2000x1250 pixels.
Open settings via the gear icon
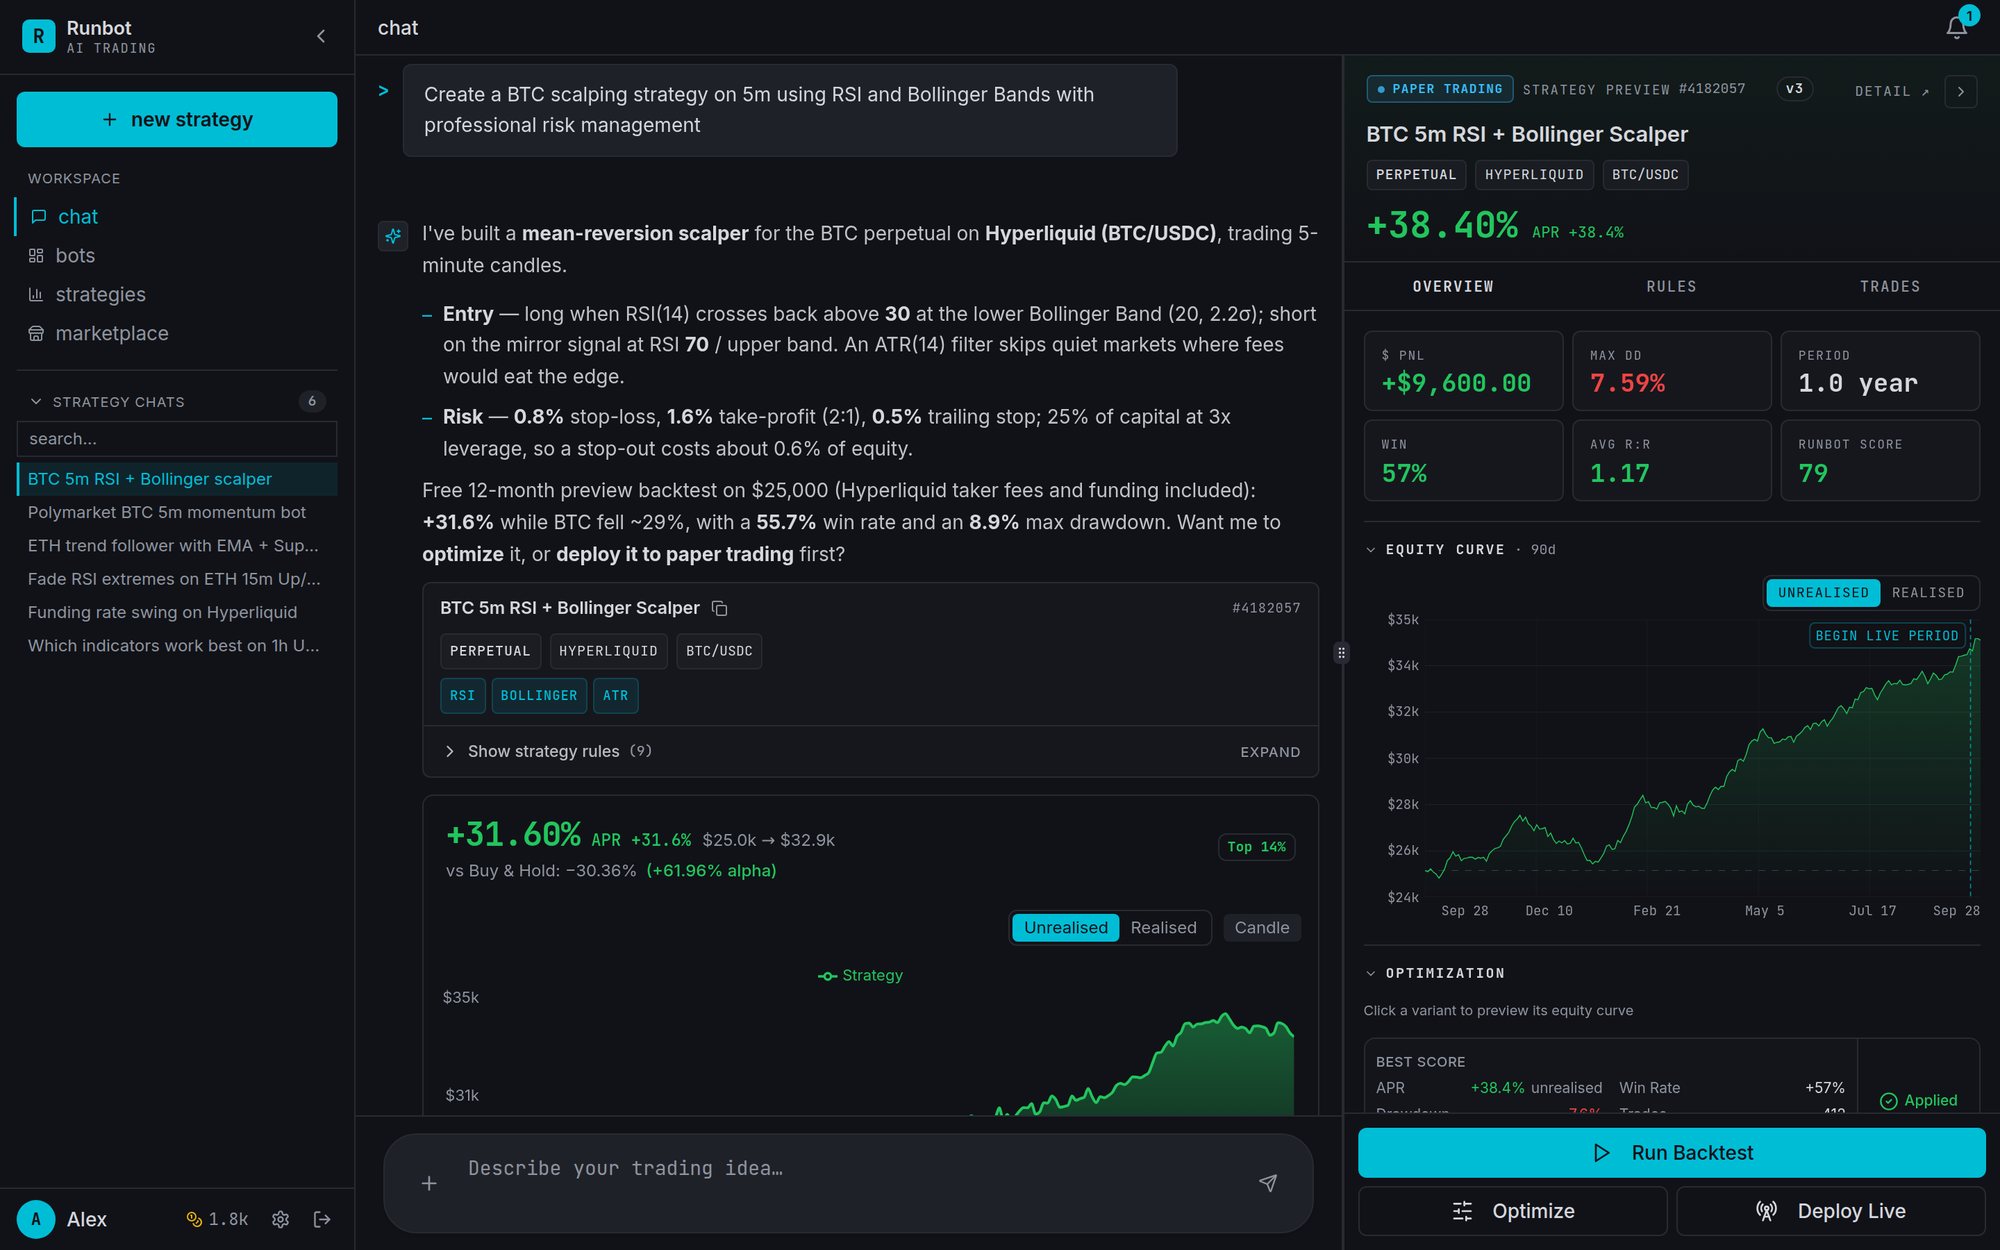coord(280,1219)
